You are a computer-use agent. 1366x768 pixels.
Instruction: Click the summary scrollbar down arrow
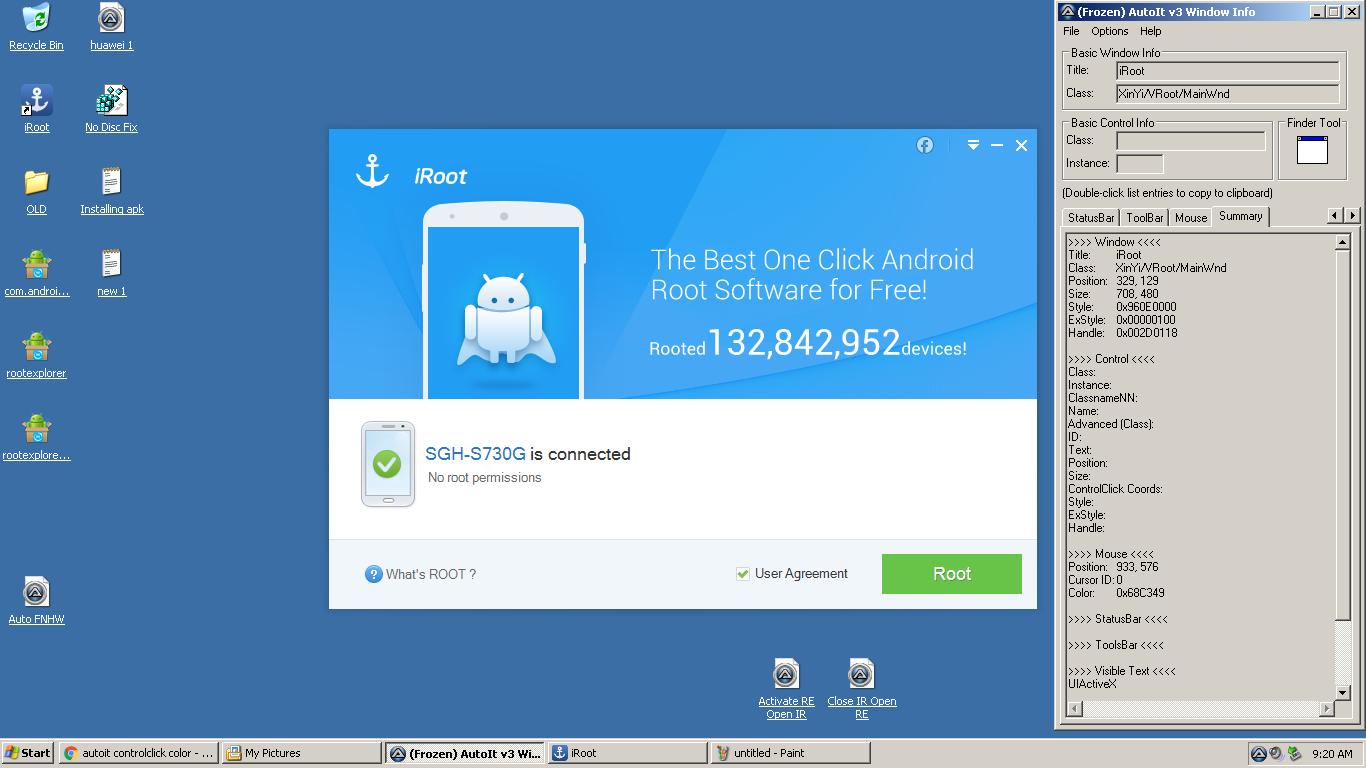[1343, 693]
